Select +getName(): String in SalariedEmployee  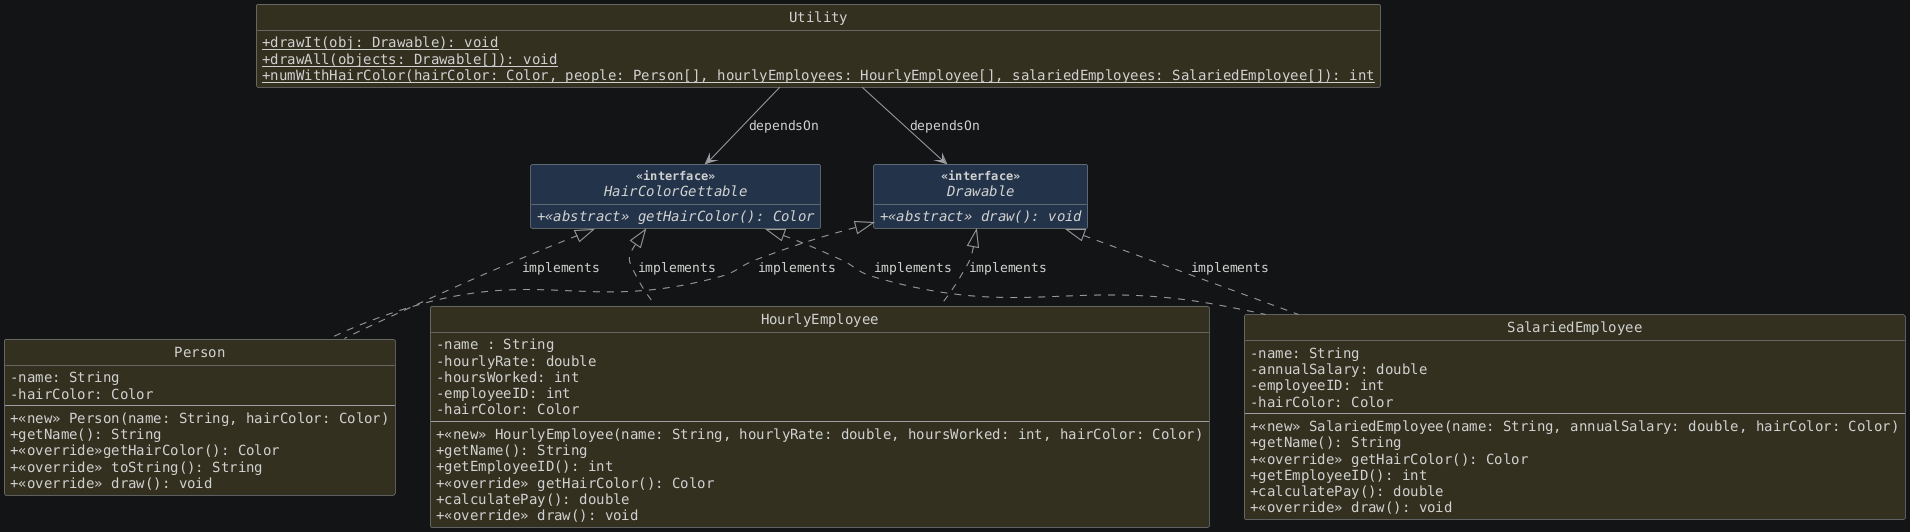(1326, 442)
